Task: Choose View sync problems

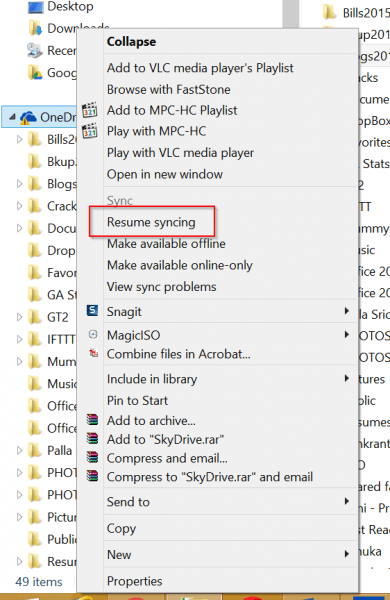Action: (x=162, y=287)
